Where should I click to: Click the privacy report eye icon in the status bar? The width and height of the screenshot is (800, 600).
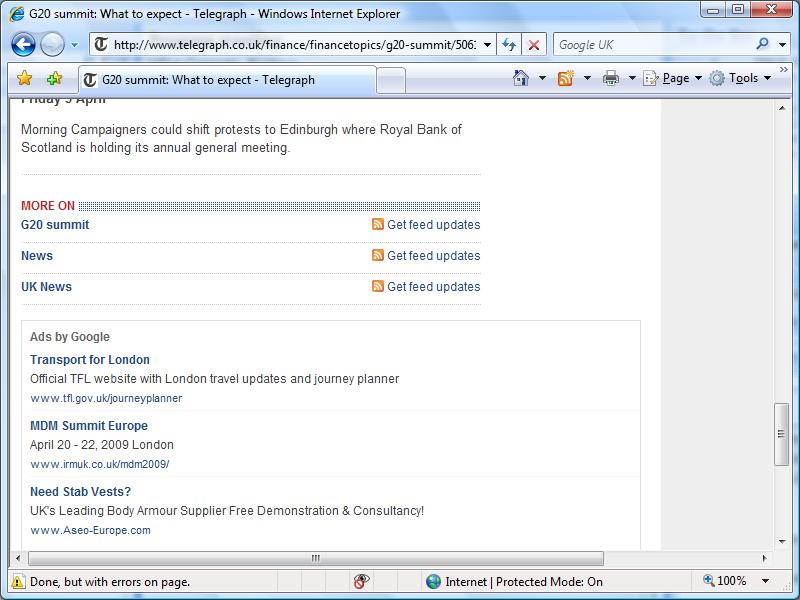[x=361, y=581]
